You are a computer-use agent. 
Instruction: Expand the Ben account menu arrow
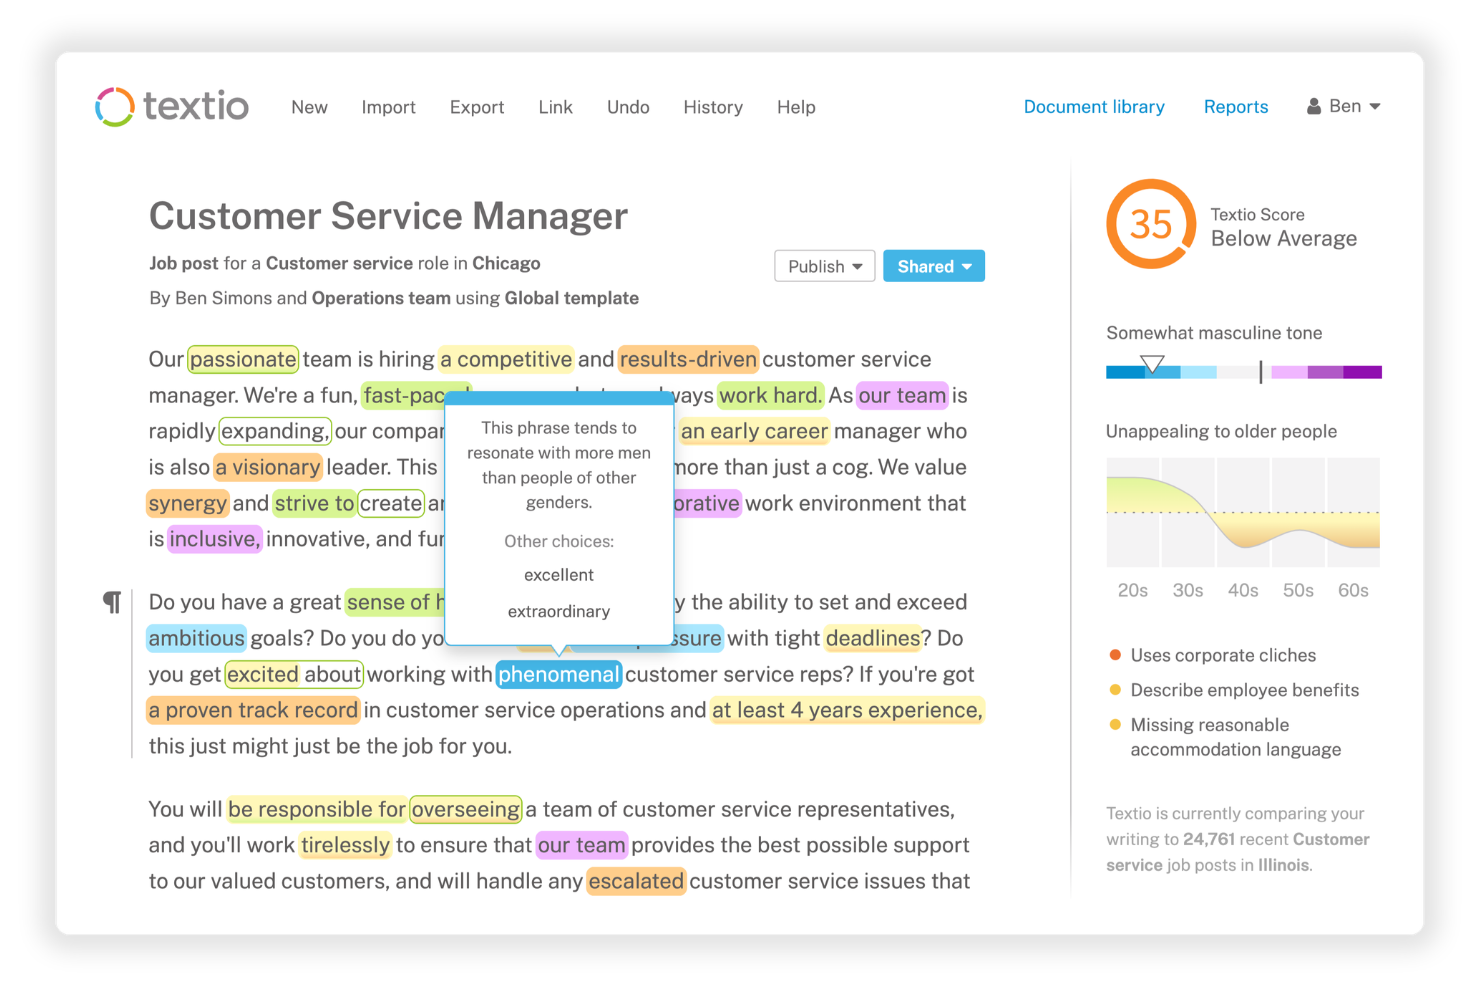[x=1375, y=106]
